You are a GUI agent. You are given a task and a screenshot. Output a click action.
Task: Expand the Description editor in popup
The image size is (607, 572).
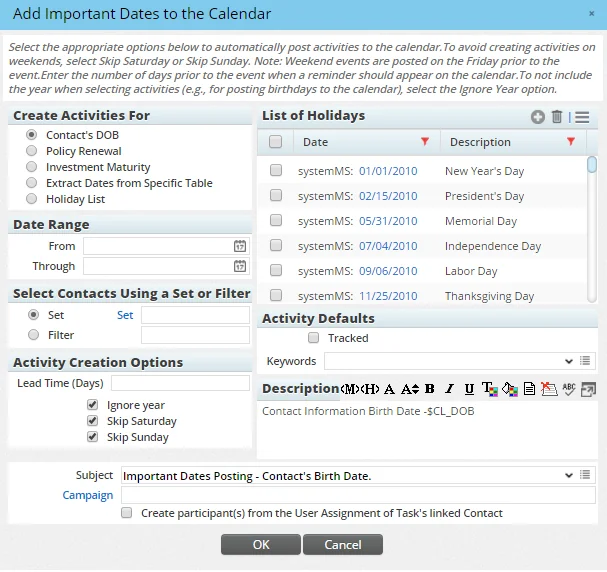click(x=588, y=389)
